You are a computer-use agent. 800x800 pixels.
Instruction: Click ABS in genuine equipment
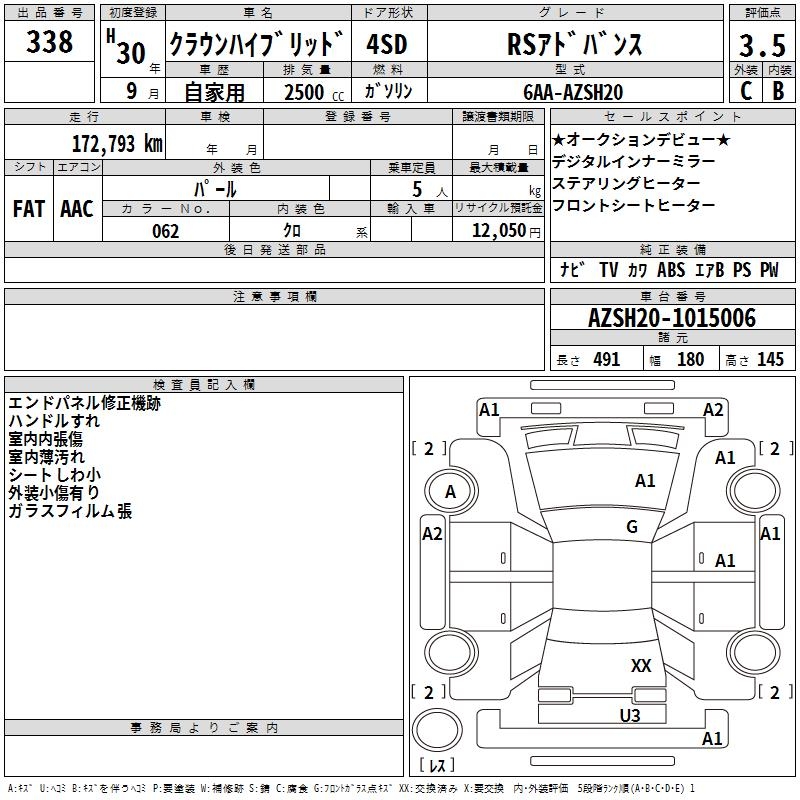tap(671, 269)
